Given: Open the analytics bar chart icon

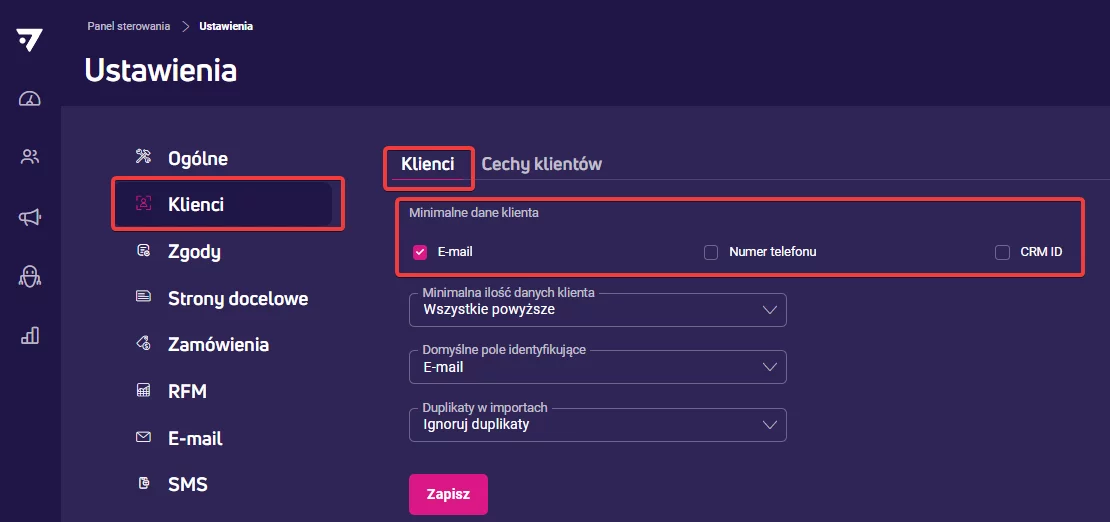Looking at the screenshot, I should [30, 336].
